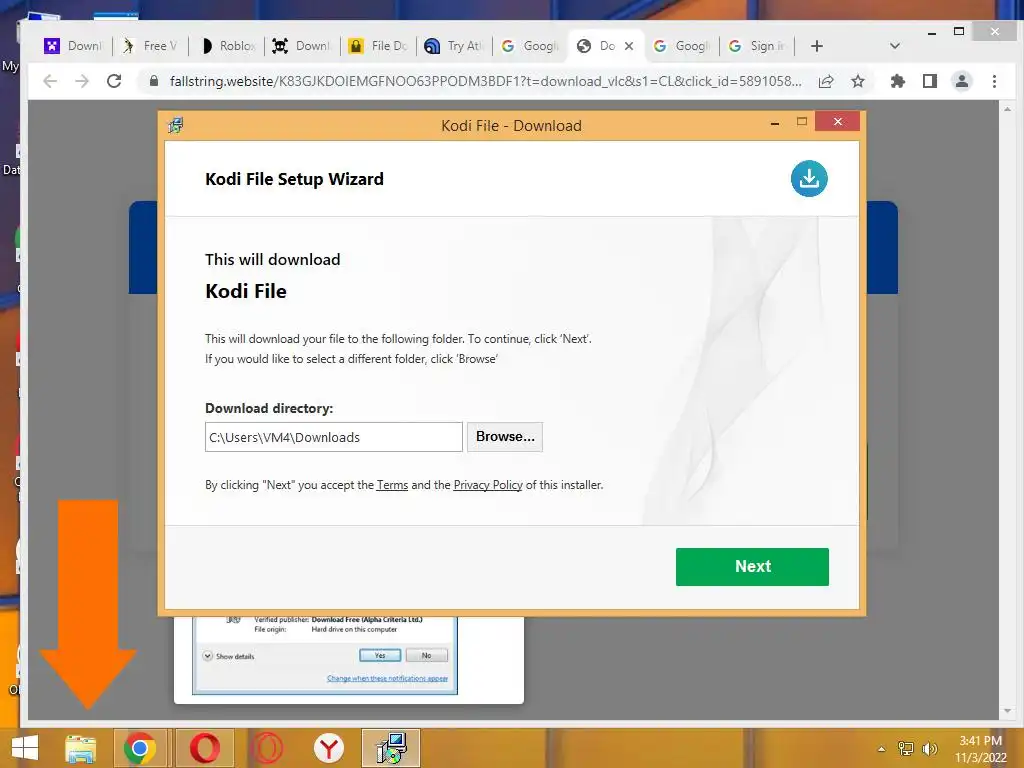Open Chrome profile avatar menu
This screenshot has height=768, width=1024.
point(962,81)
